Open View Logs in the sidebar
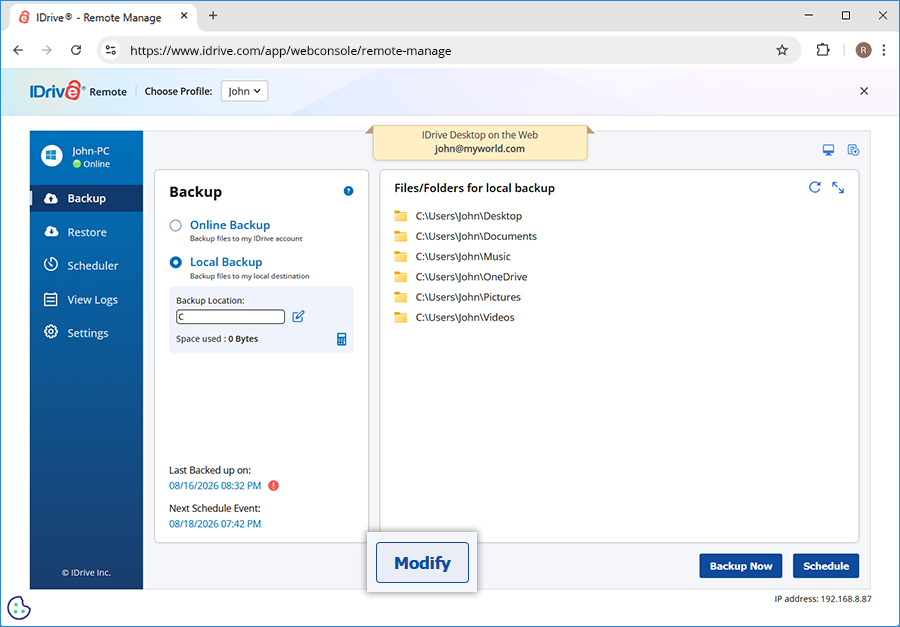The image size is (900, 627). (x=87, y=299)
